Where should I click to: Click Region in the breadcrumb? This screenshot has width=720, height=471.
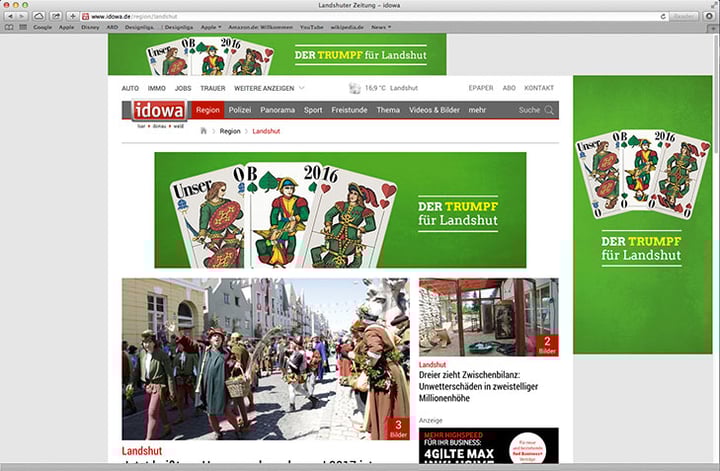(230, 131)
